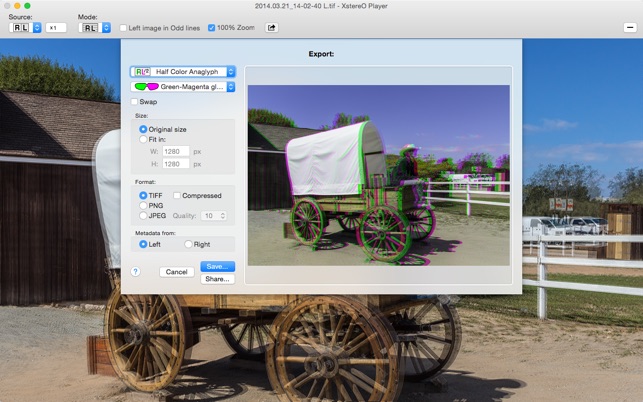Click the Half Color Anaglyph mode icon
Viewport: 643px width, 402px height.
(x=143, y=72)
